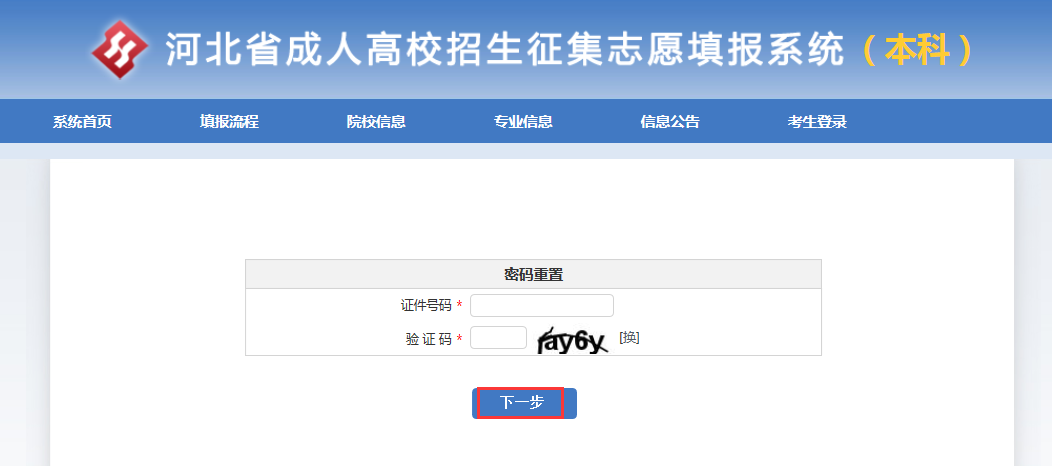Viewport: 1052px width, 466px height.
Task: Select 专业信息 in the navigation bar
Action: pos(523,122)
